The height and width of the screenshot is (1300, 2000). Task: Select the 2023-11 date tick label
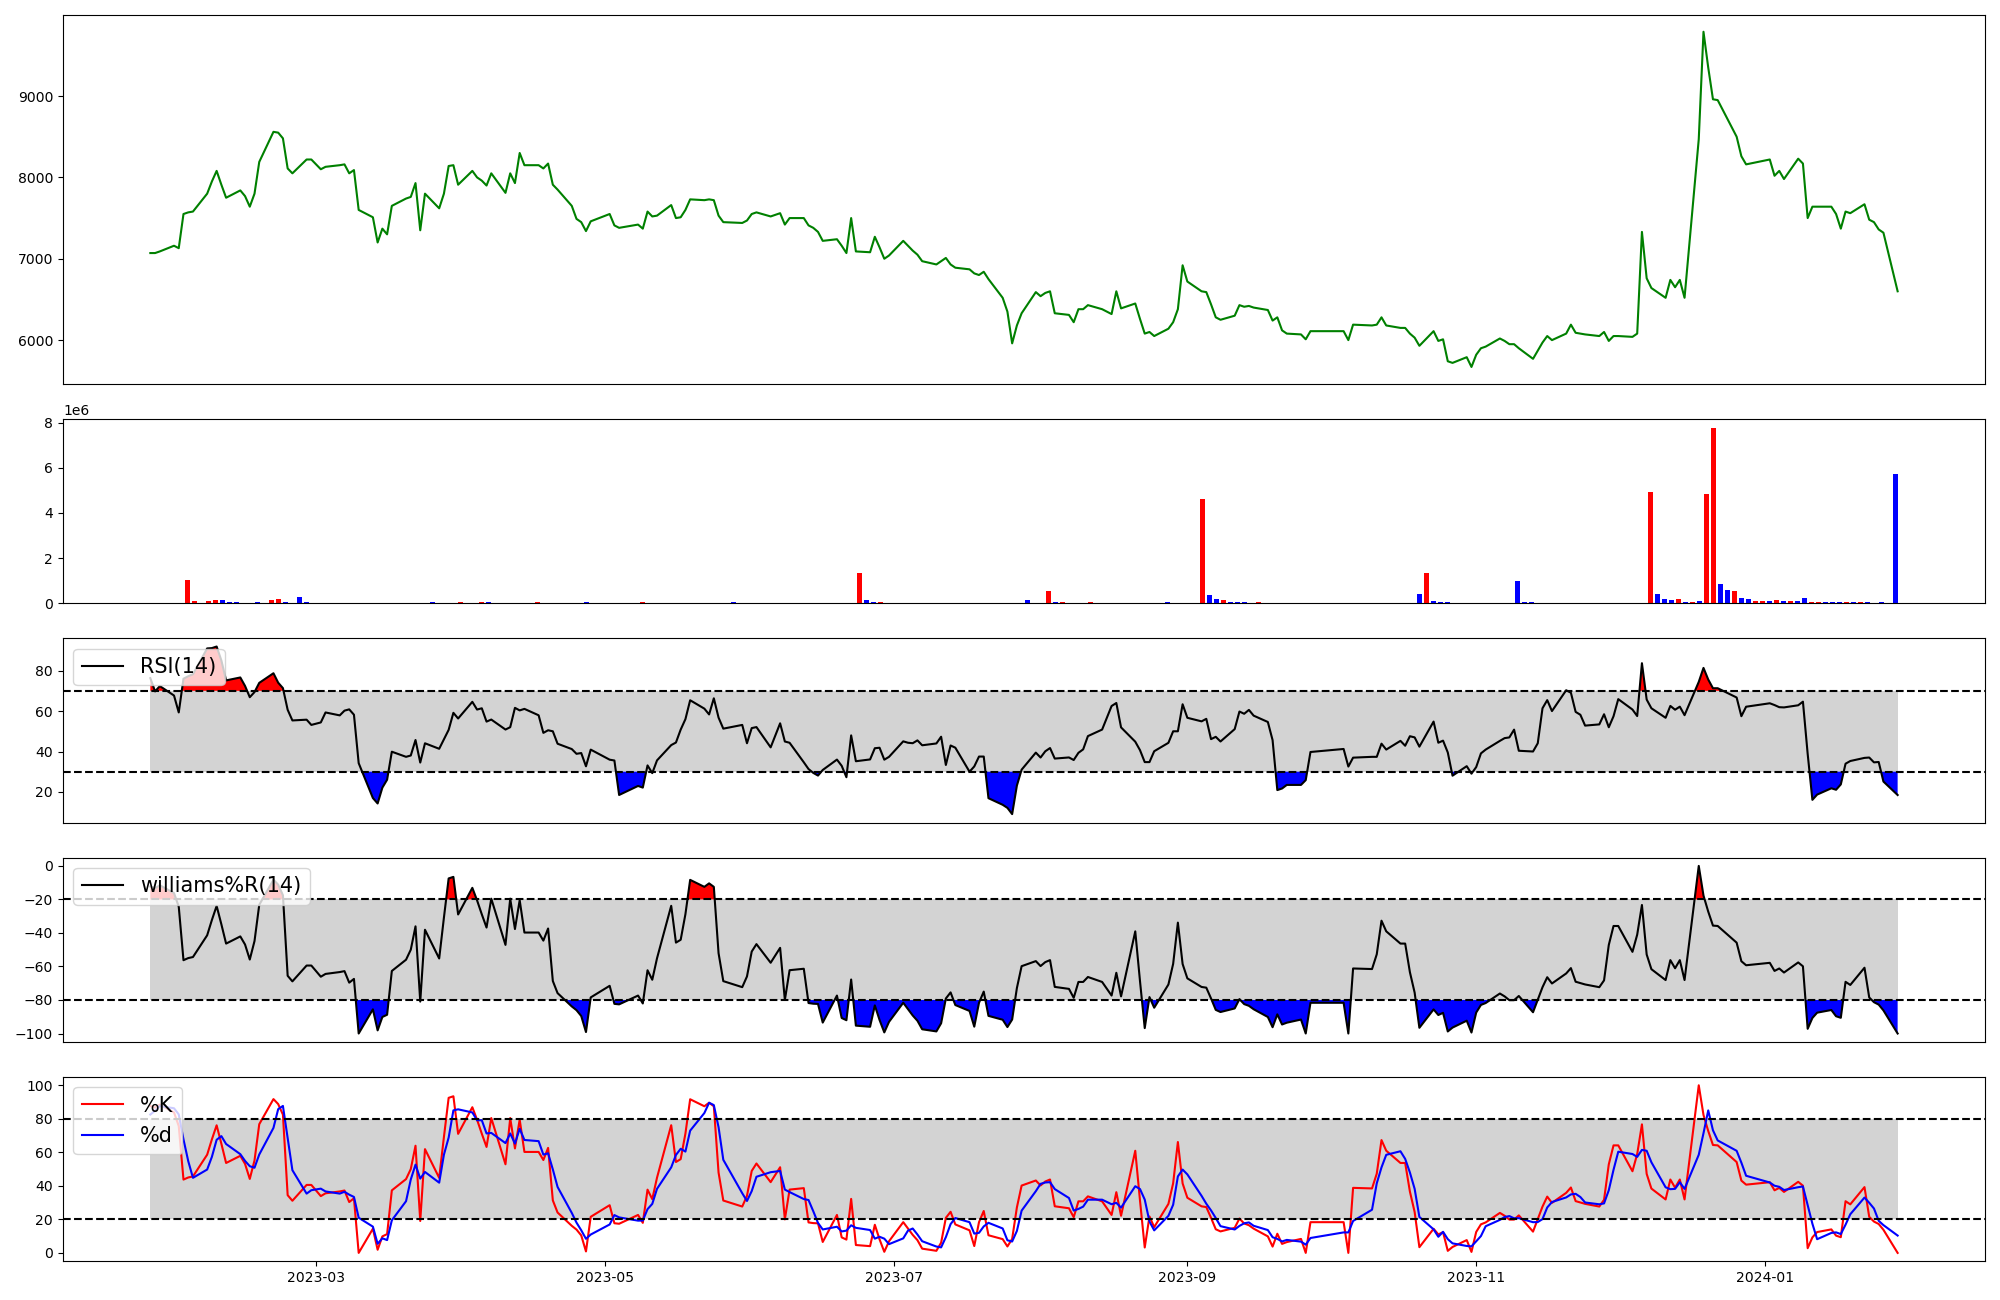click(x=1476, y=1277)
